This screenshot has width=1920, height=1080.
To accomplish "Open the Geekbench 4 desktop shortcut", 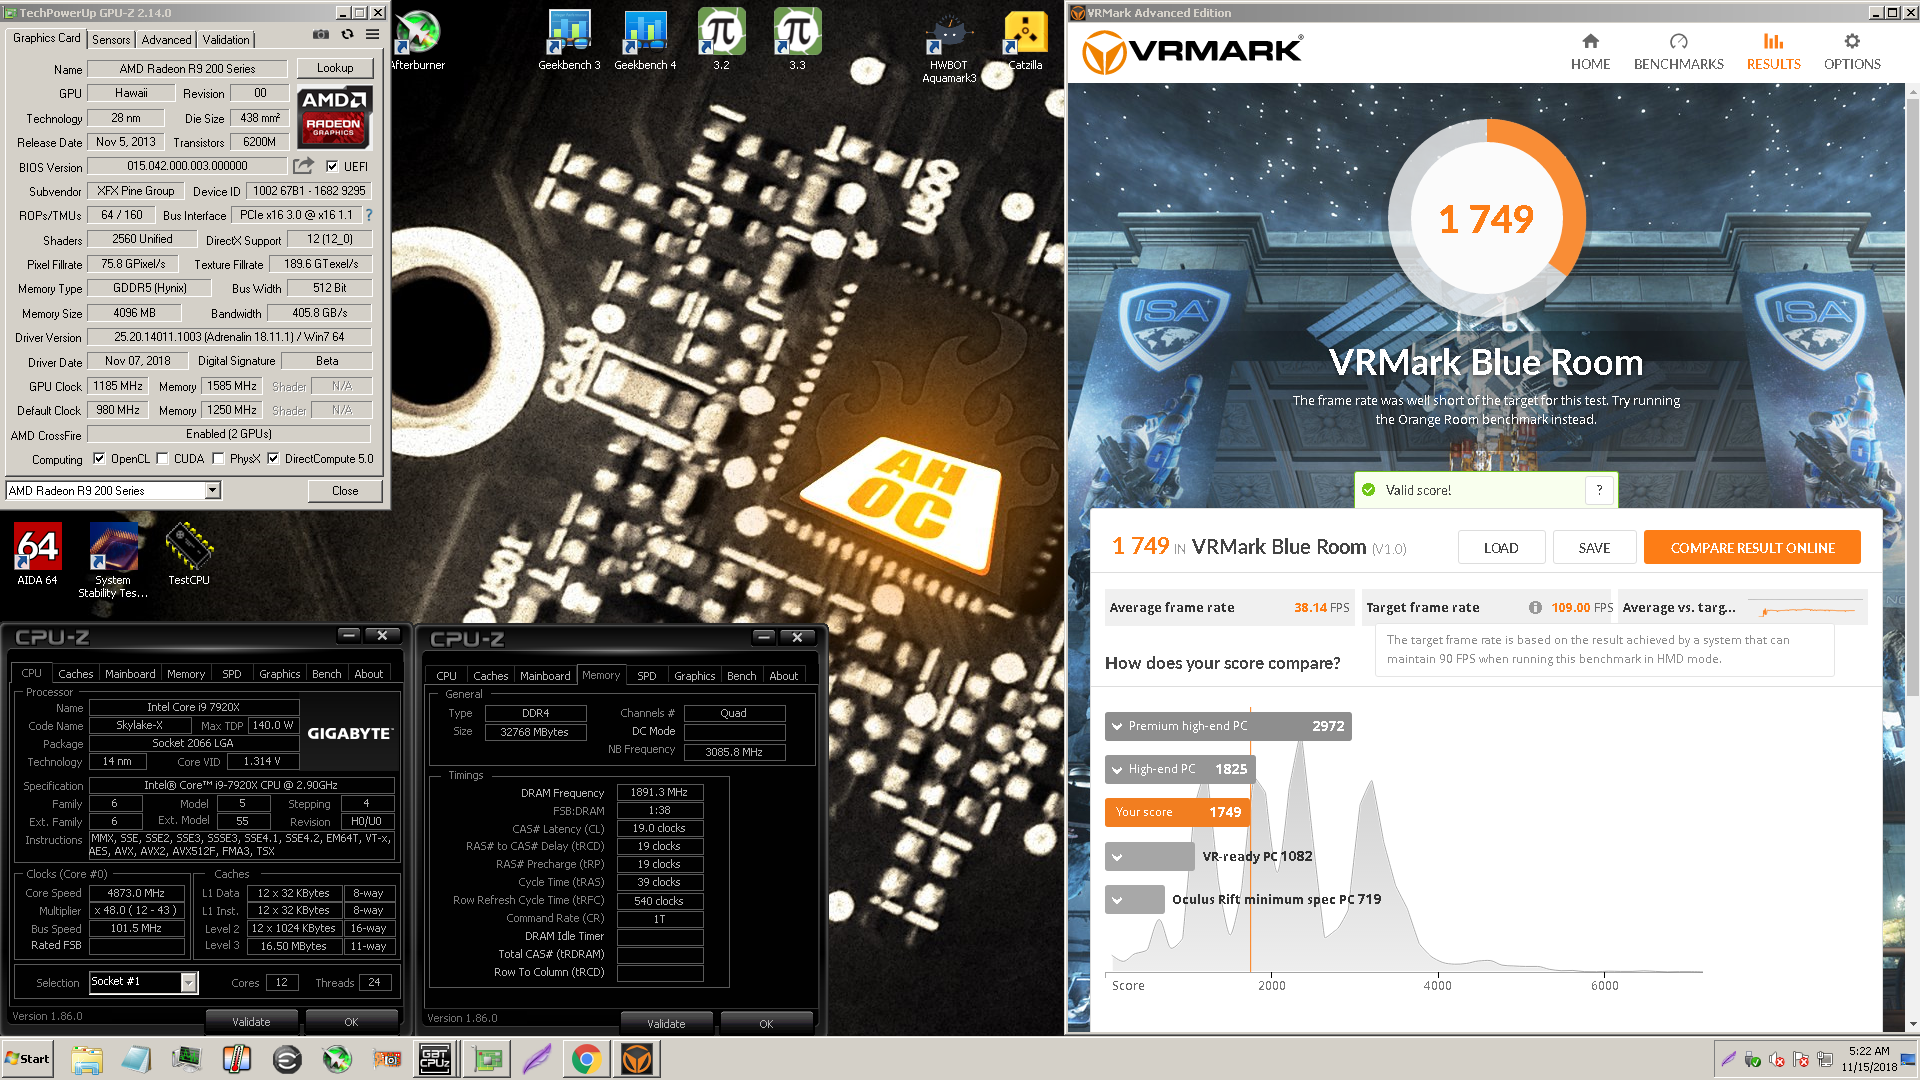I will (x=645, y=41).
